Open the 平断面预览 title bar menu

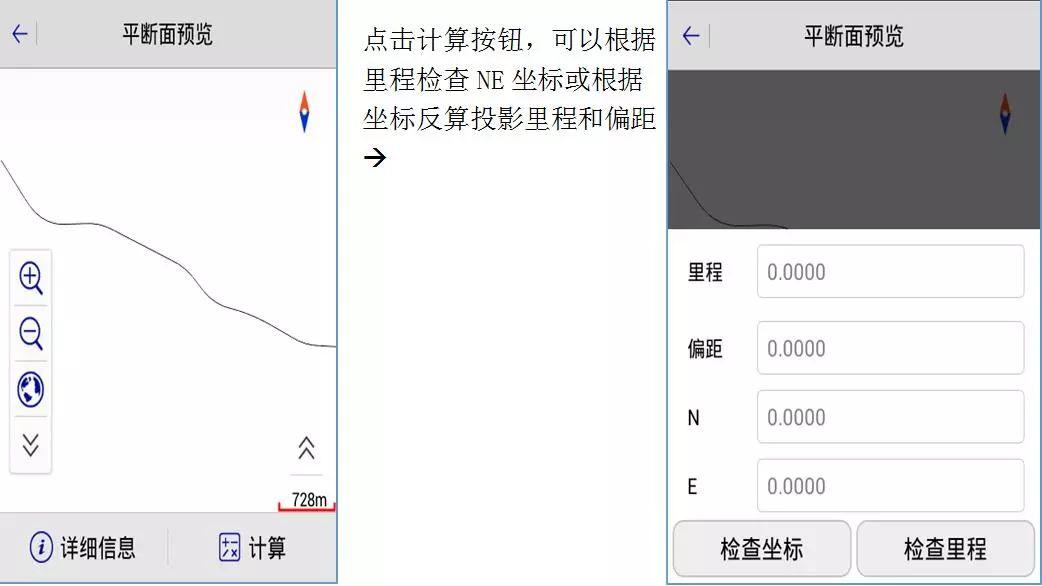pyautogui.click(x=167, y=30)
